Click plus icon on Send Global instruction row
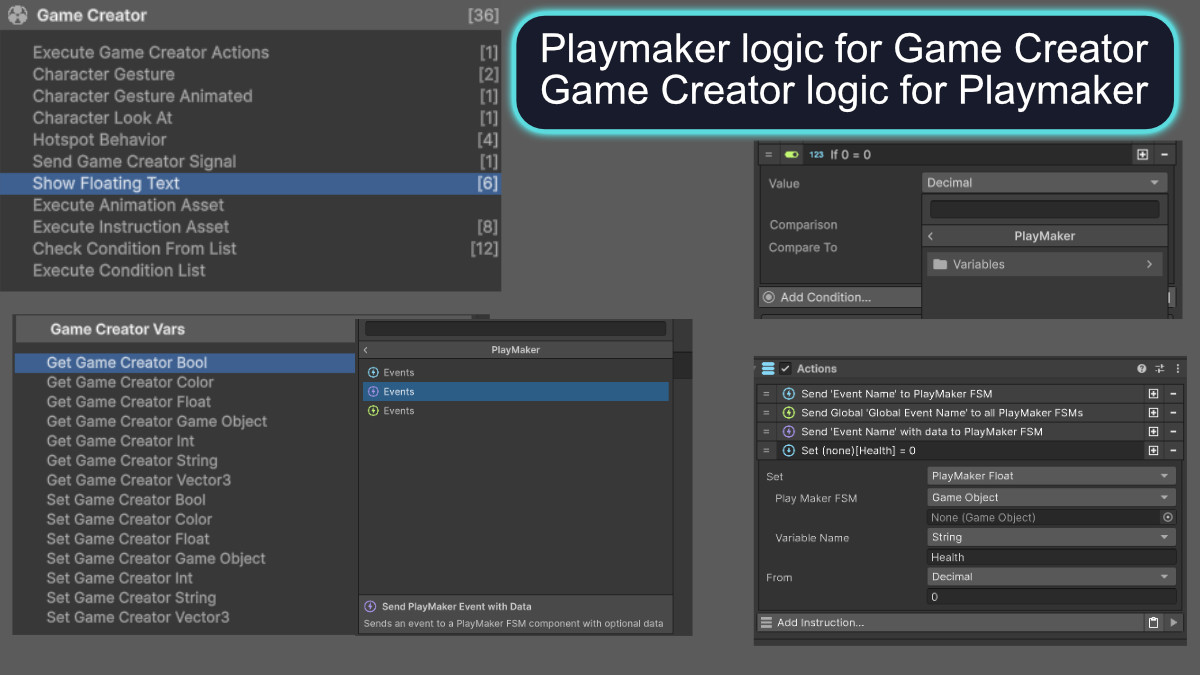This screenshot has width=1200, height=675. [1153, 413]
